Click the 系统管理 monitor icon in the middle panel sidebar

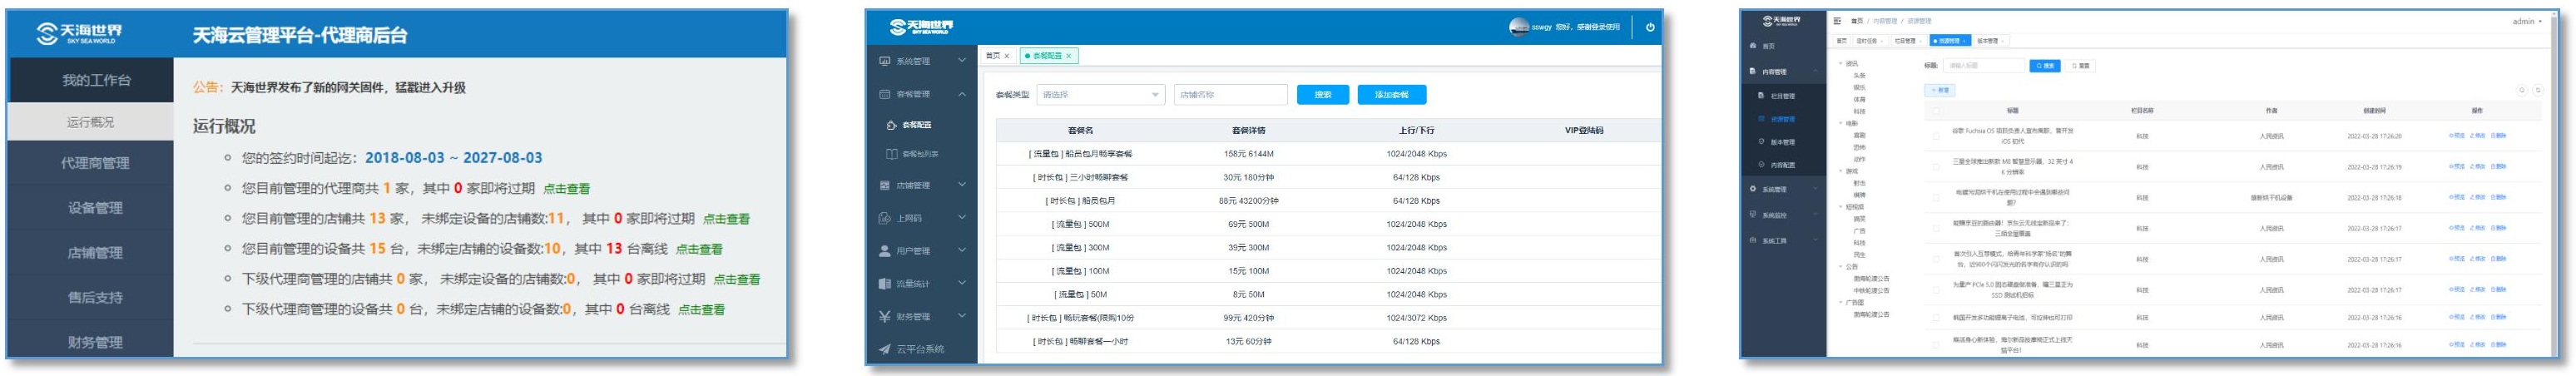point(884,61)
